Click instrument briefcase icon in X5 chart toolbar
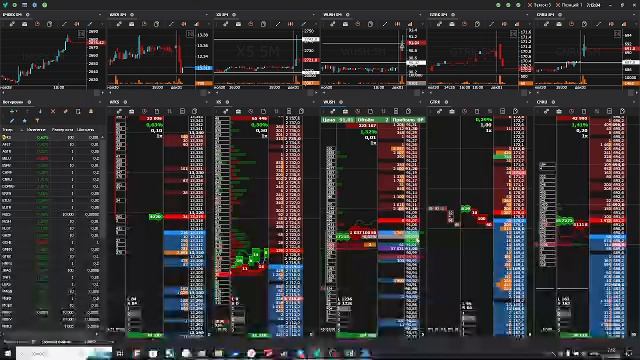Screen dimensions: 640x360 coord(238,24)
